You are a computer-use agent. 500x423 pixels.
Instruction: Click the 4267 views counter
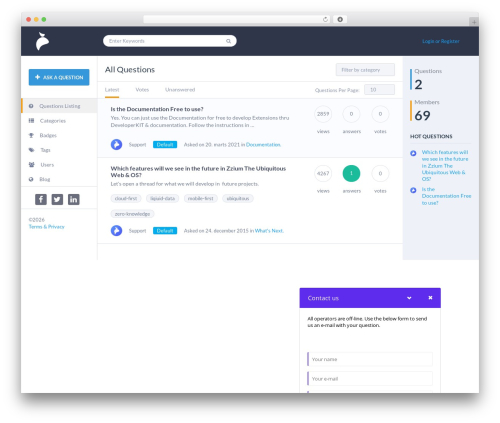pos(323,173)
